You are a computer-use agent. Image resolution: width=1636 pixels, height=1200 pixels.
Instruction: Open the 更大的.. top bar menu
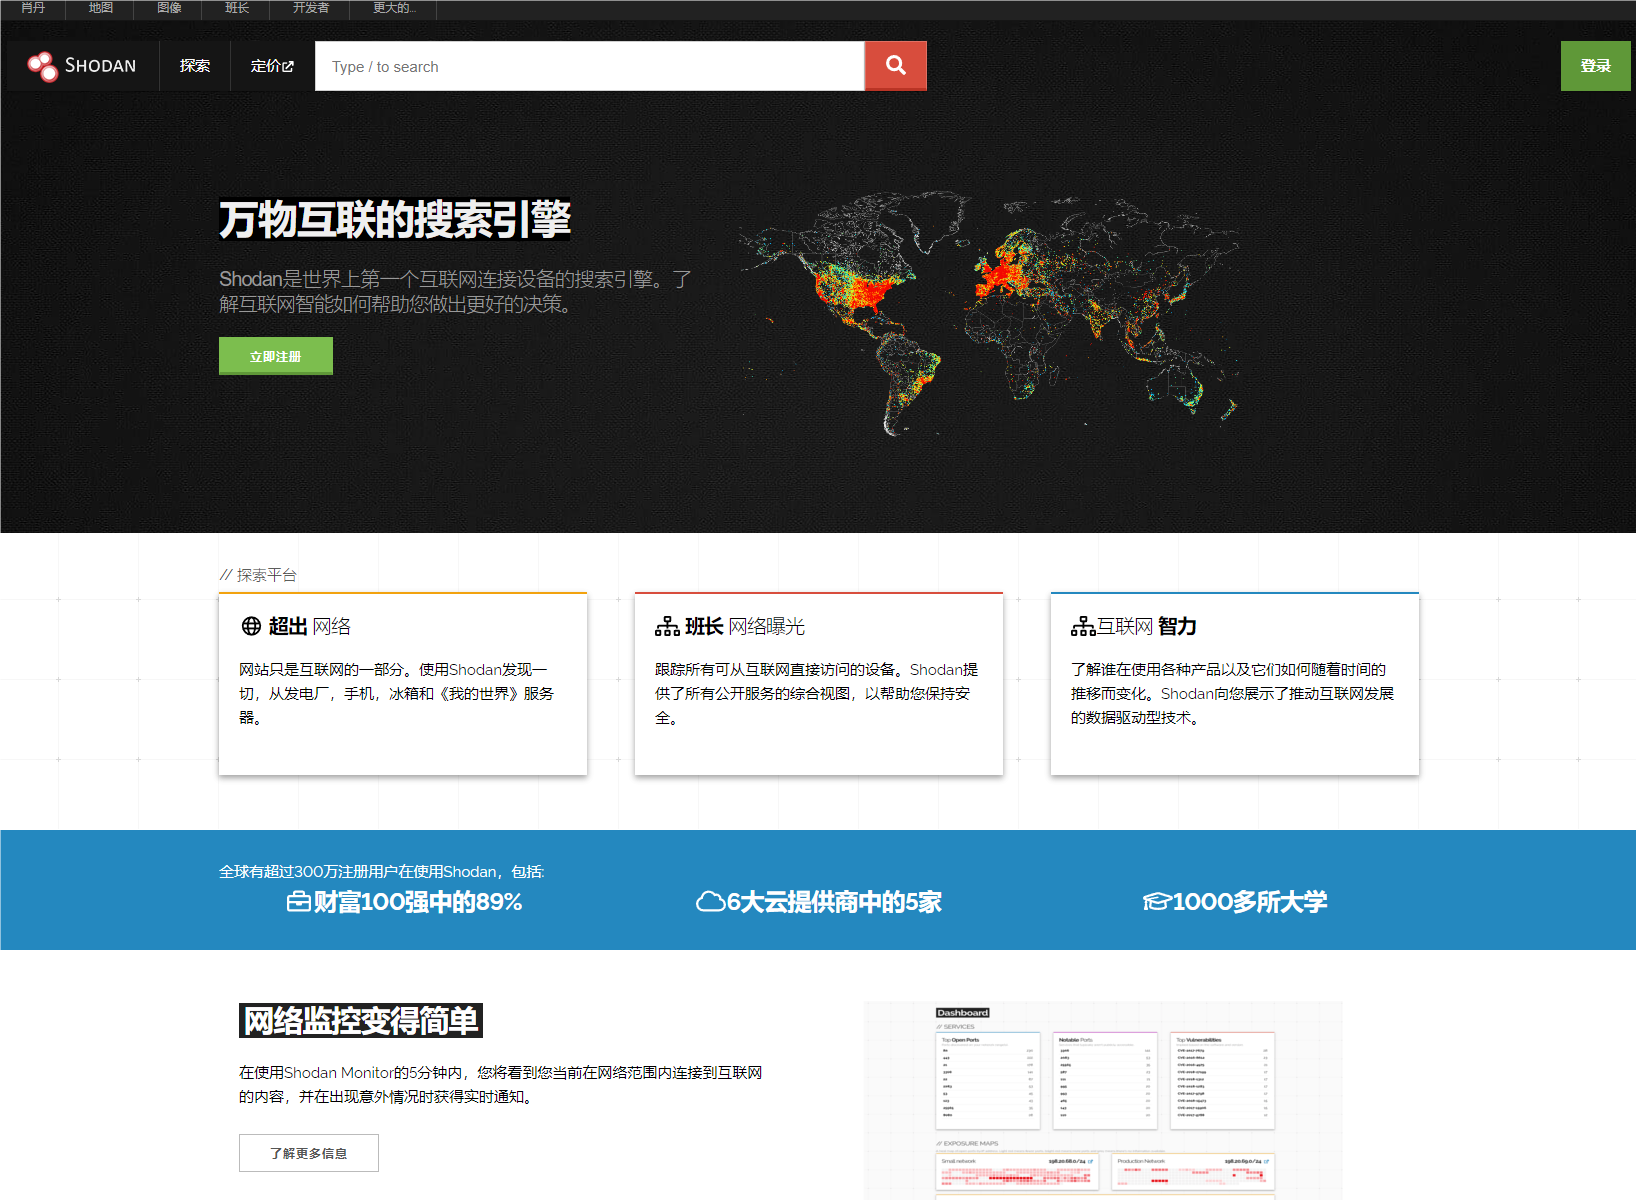pos(393,8)
